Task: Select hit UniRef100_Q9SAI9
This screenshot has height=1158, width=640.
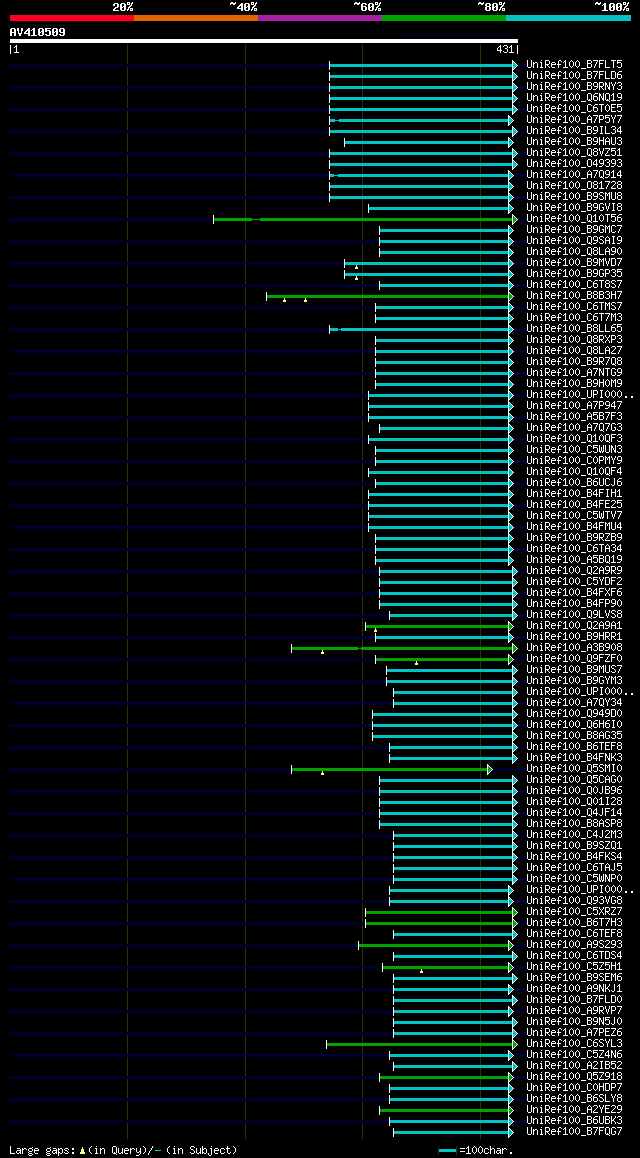Action: tap(574, 241)
